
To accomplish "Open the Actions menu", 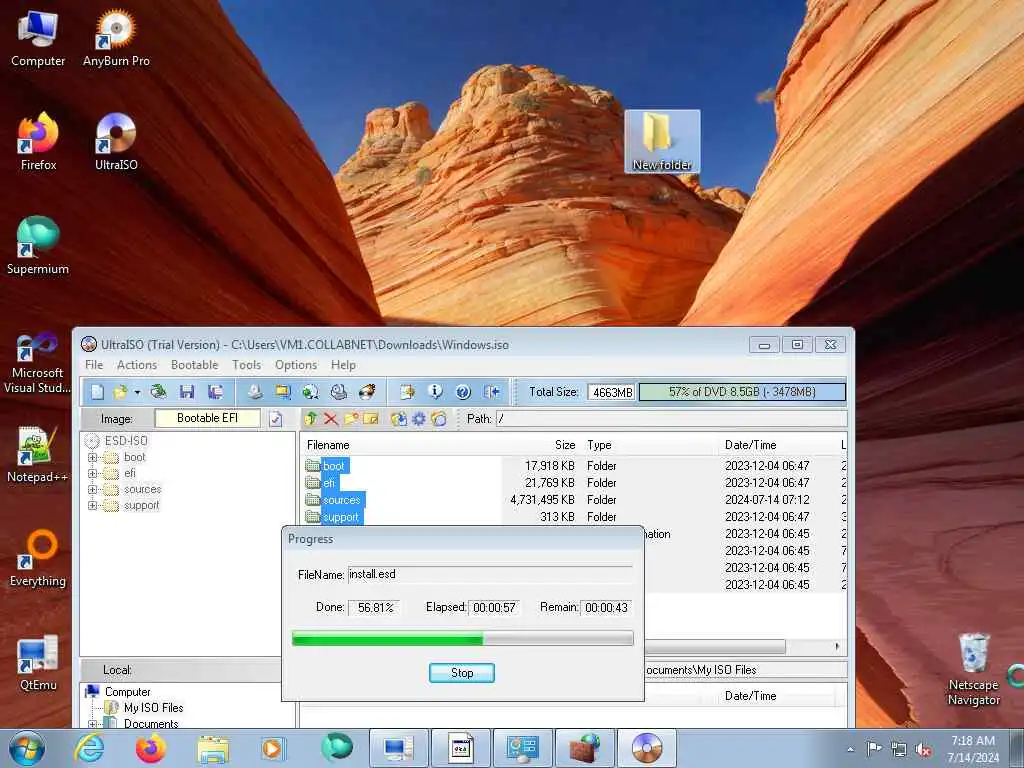I will (136, 365).
